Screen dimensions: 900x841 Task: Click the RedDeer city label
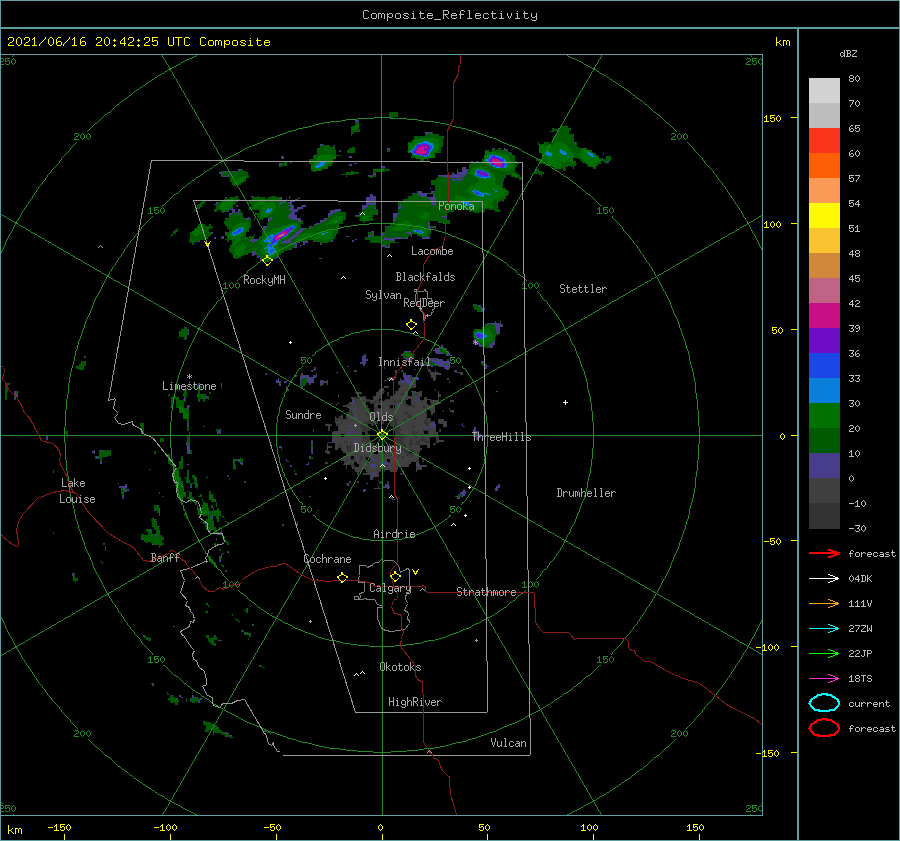coord(424,303)
